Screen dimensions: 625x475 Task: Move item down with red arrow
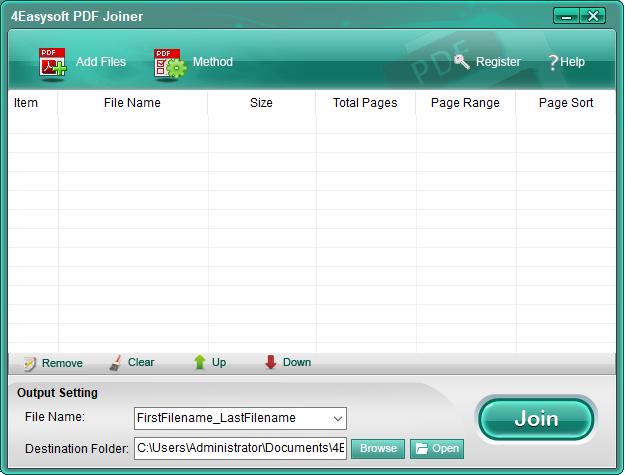271,362
